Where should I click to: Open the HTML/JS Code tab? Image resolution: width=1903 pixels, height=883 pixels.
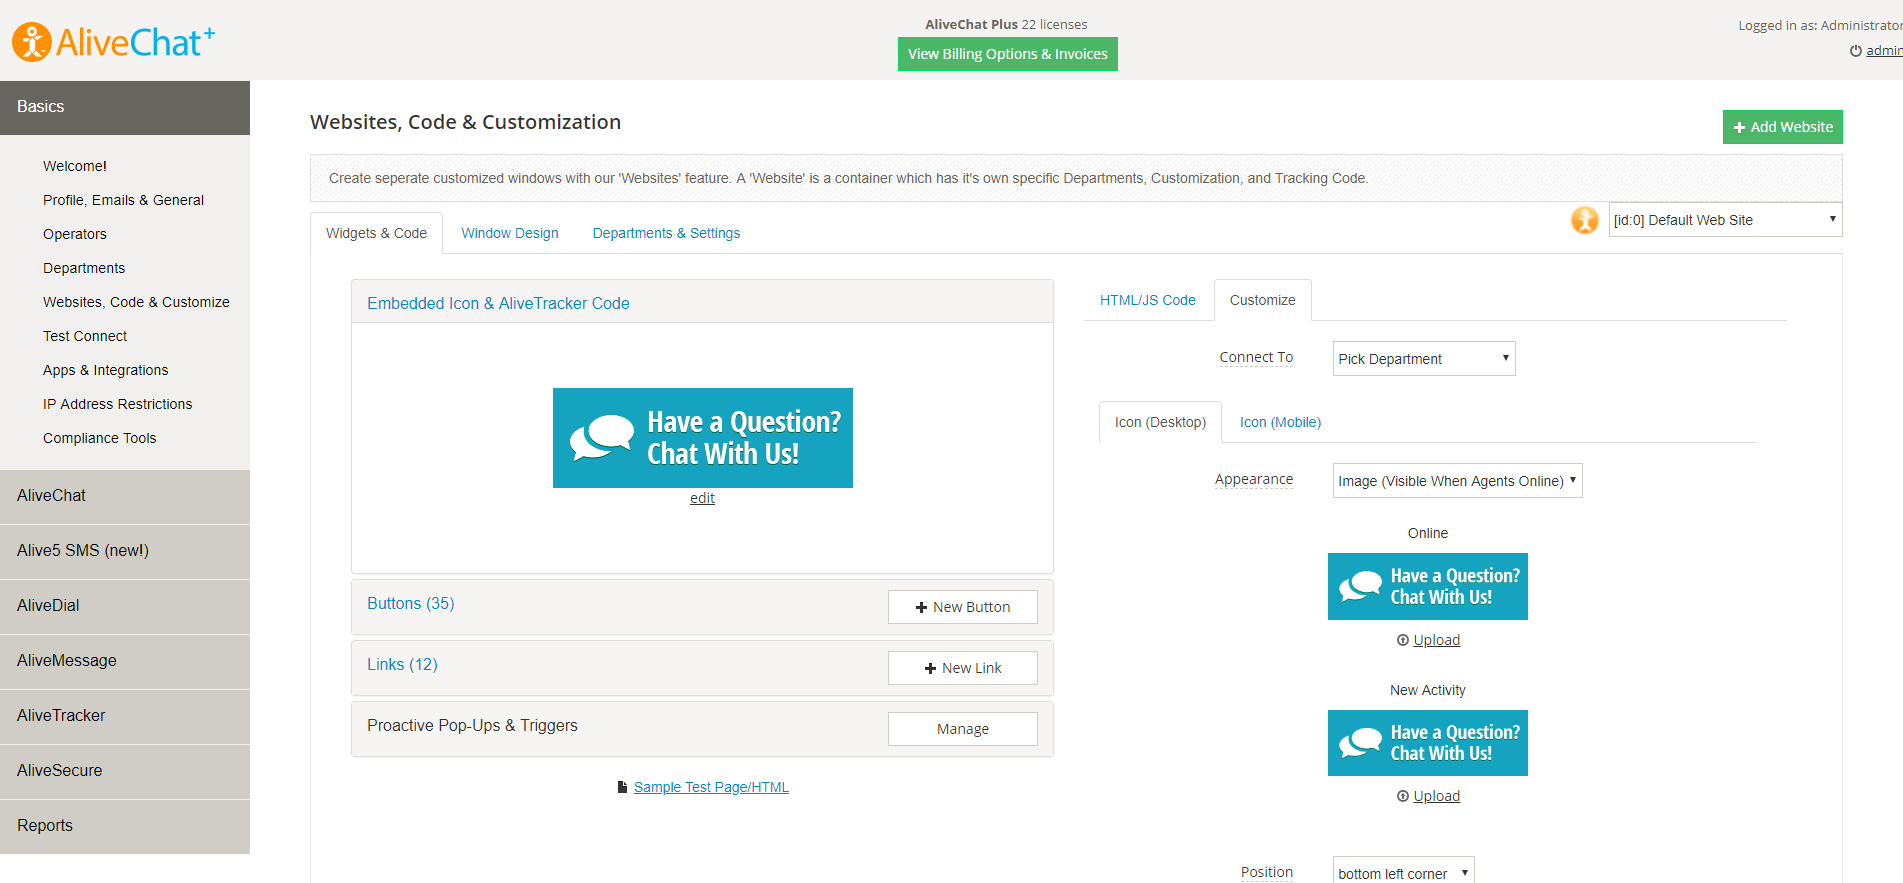point(1148,300)
